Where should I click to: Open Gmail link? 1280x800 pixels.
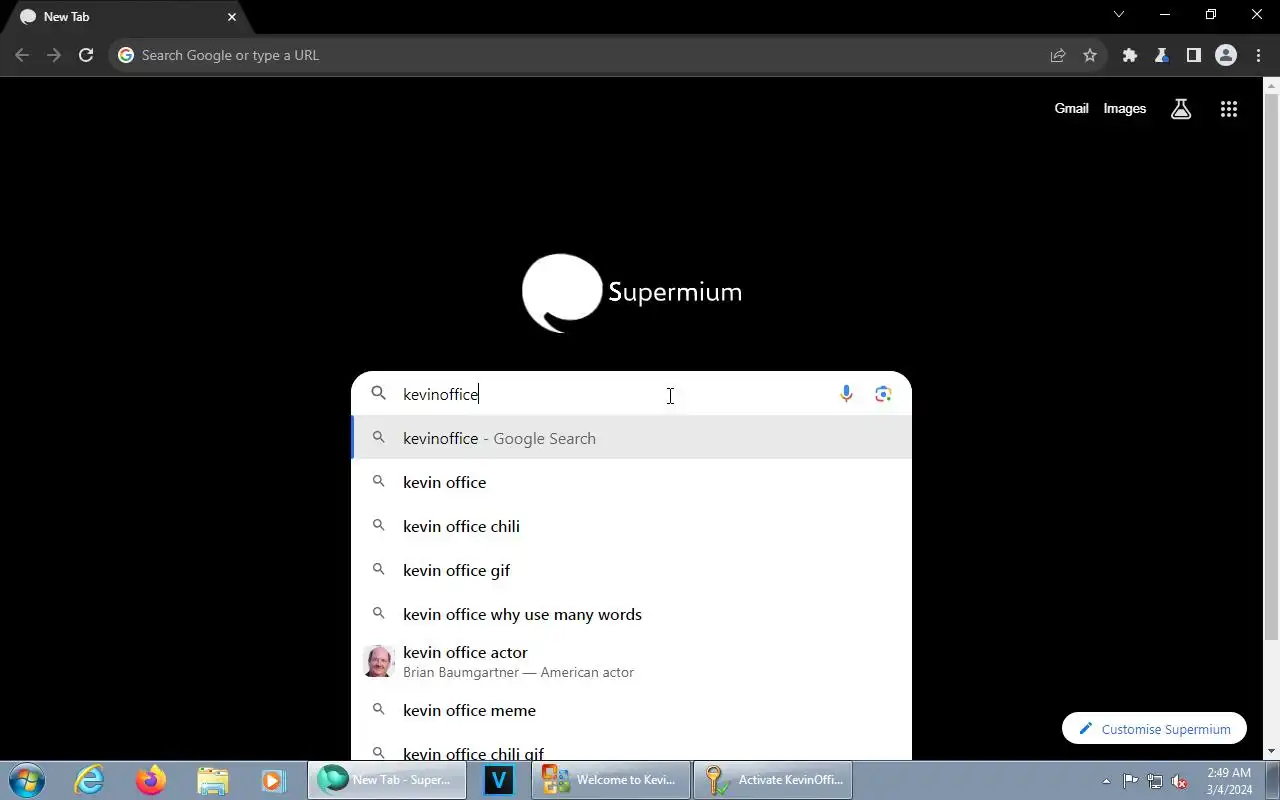[1071, 108]
